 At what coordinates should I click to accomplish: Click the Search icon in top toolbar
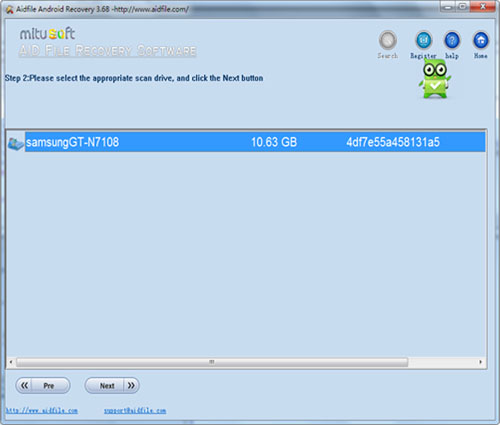[388, 40]
